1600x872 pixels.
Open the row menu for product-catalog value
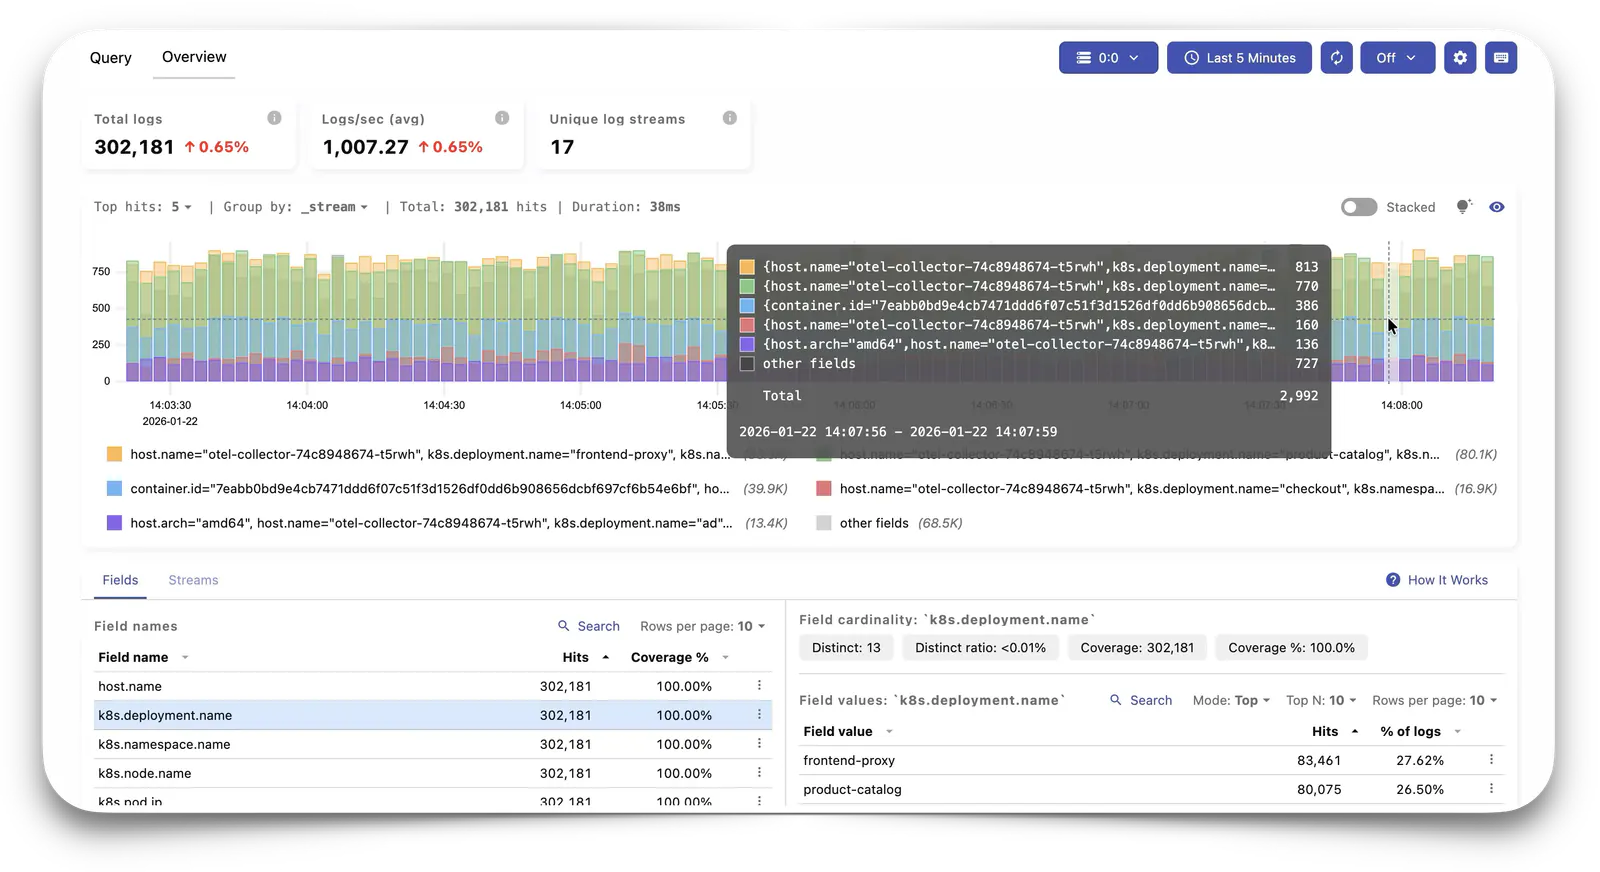click(x=1491, y=788)
